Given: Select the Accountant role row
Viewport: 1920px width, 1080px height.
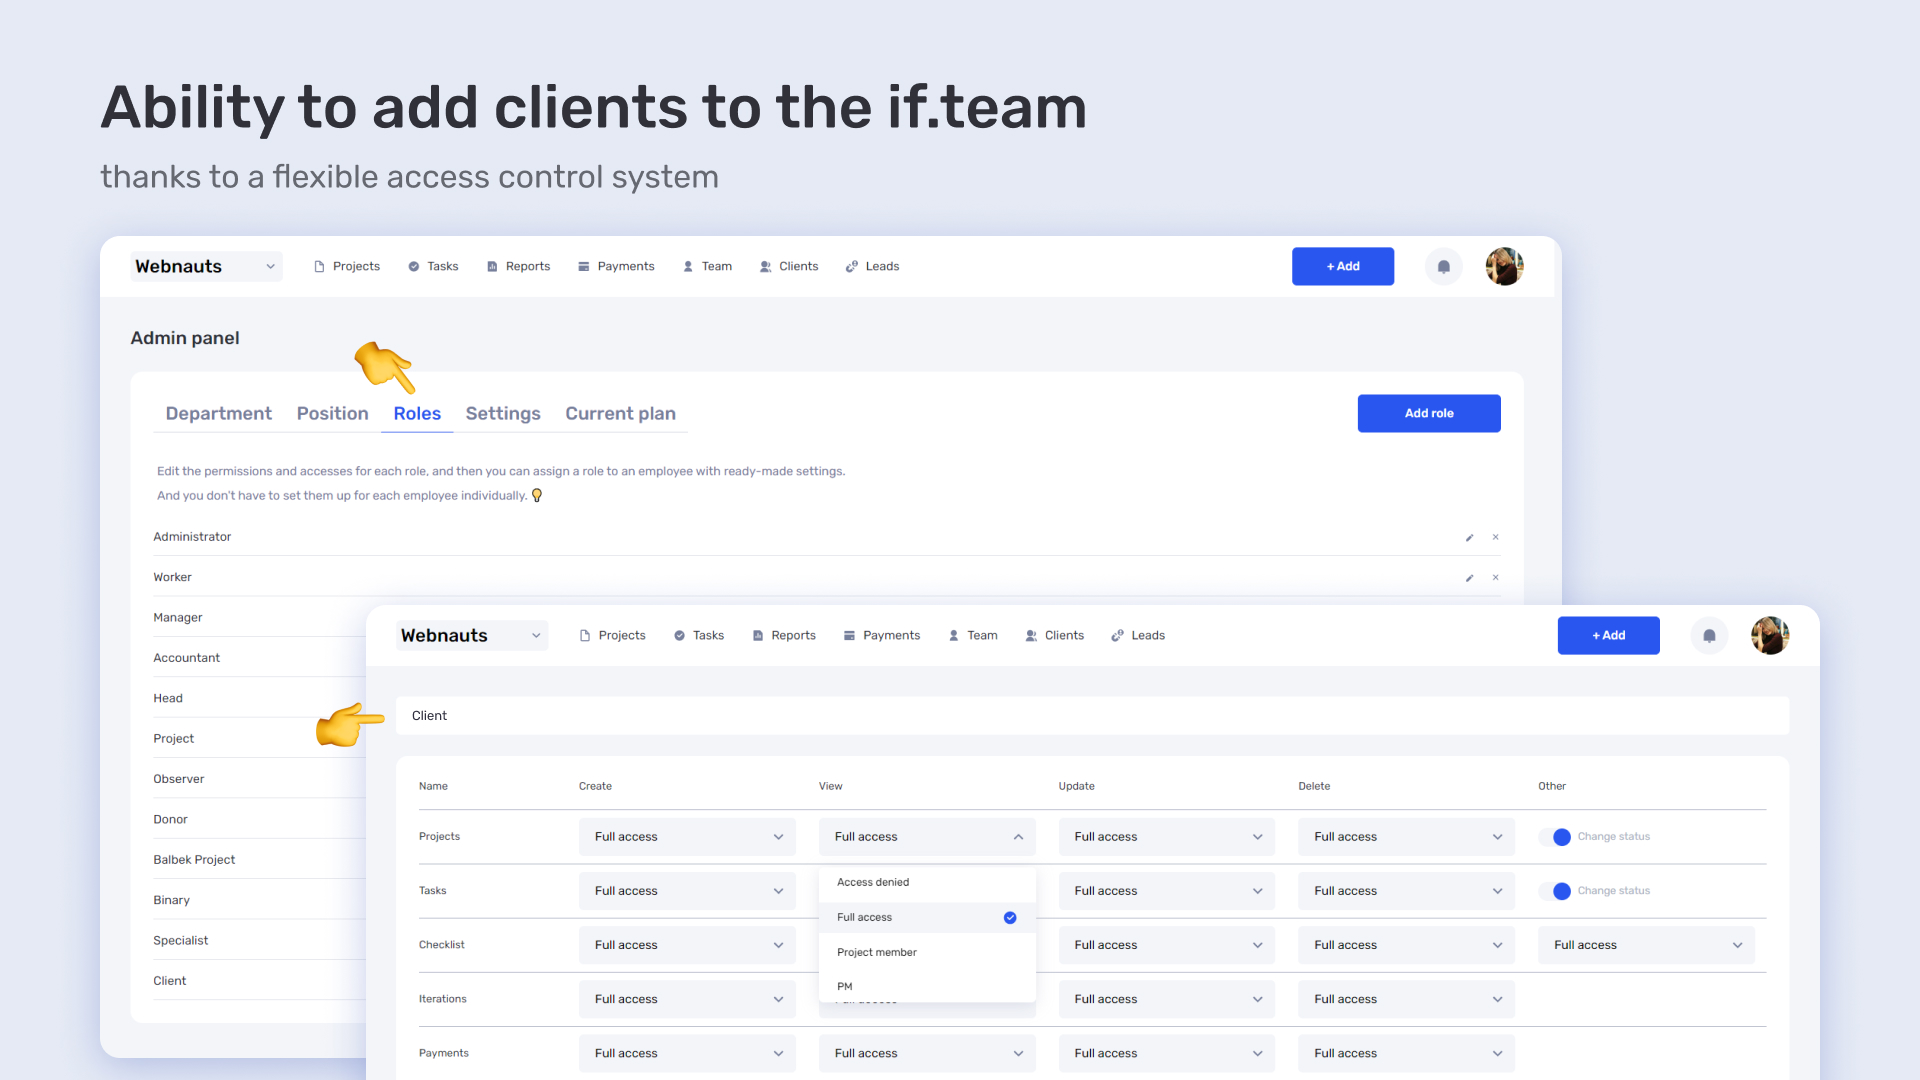Looking at the screenshot, I should (x=259, y=657).
